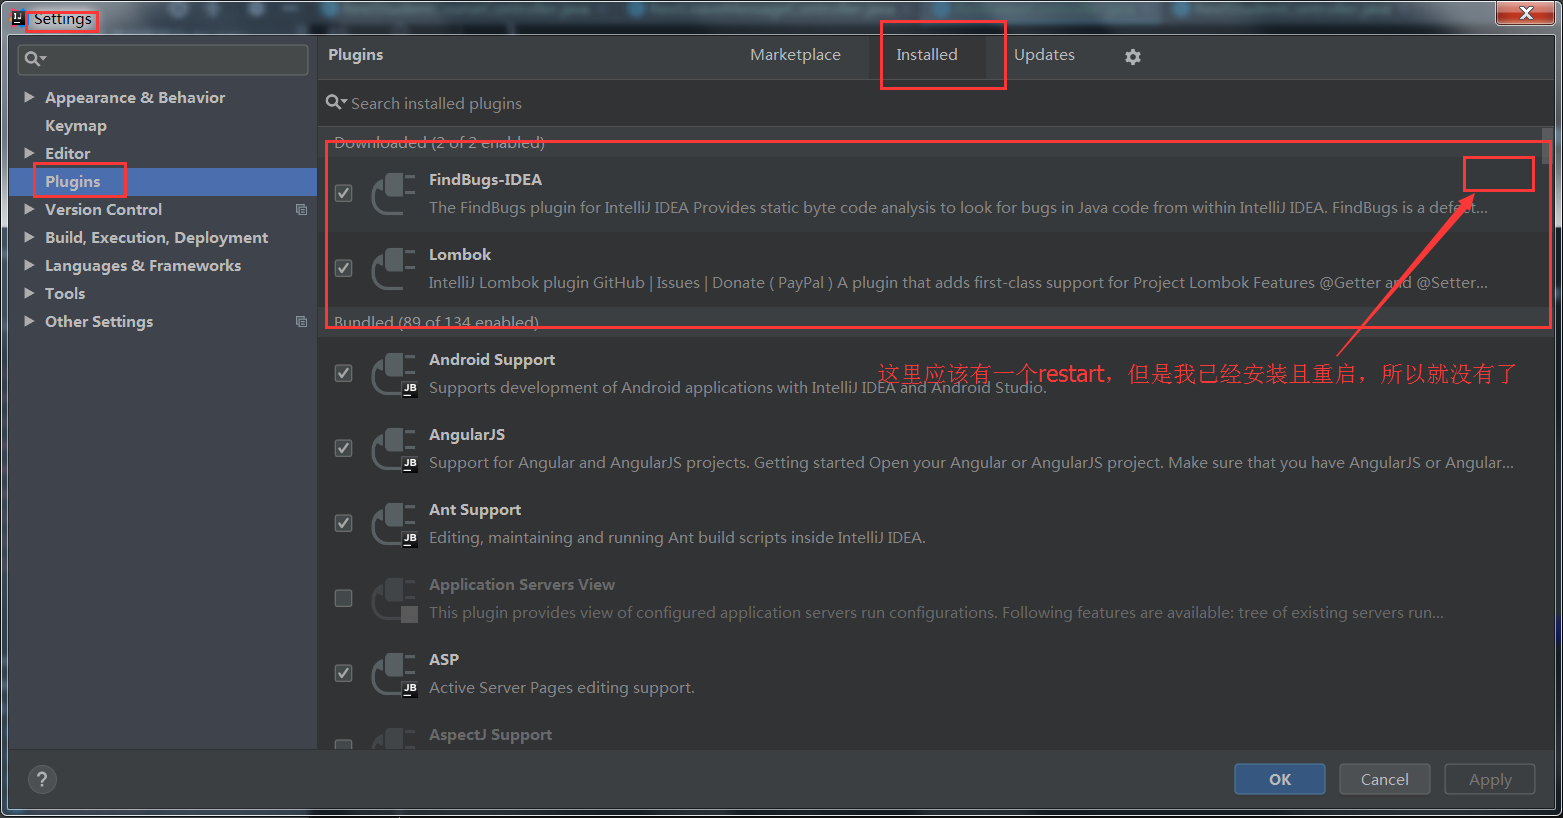Click the Application Servers View plugin icon
Screen dimensions: 1563x818
(x=394, y=599)
